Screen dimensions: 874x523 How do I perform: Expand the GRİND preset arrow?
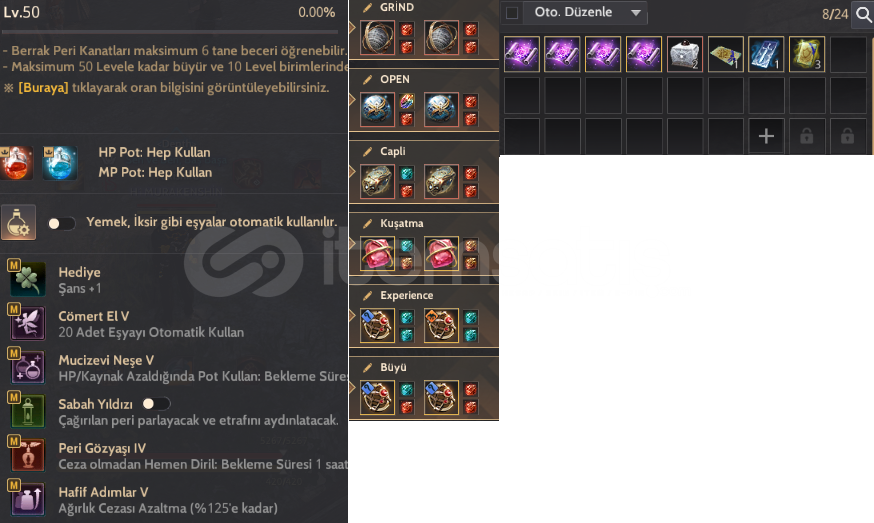[x=352, y=27]
